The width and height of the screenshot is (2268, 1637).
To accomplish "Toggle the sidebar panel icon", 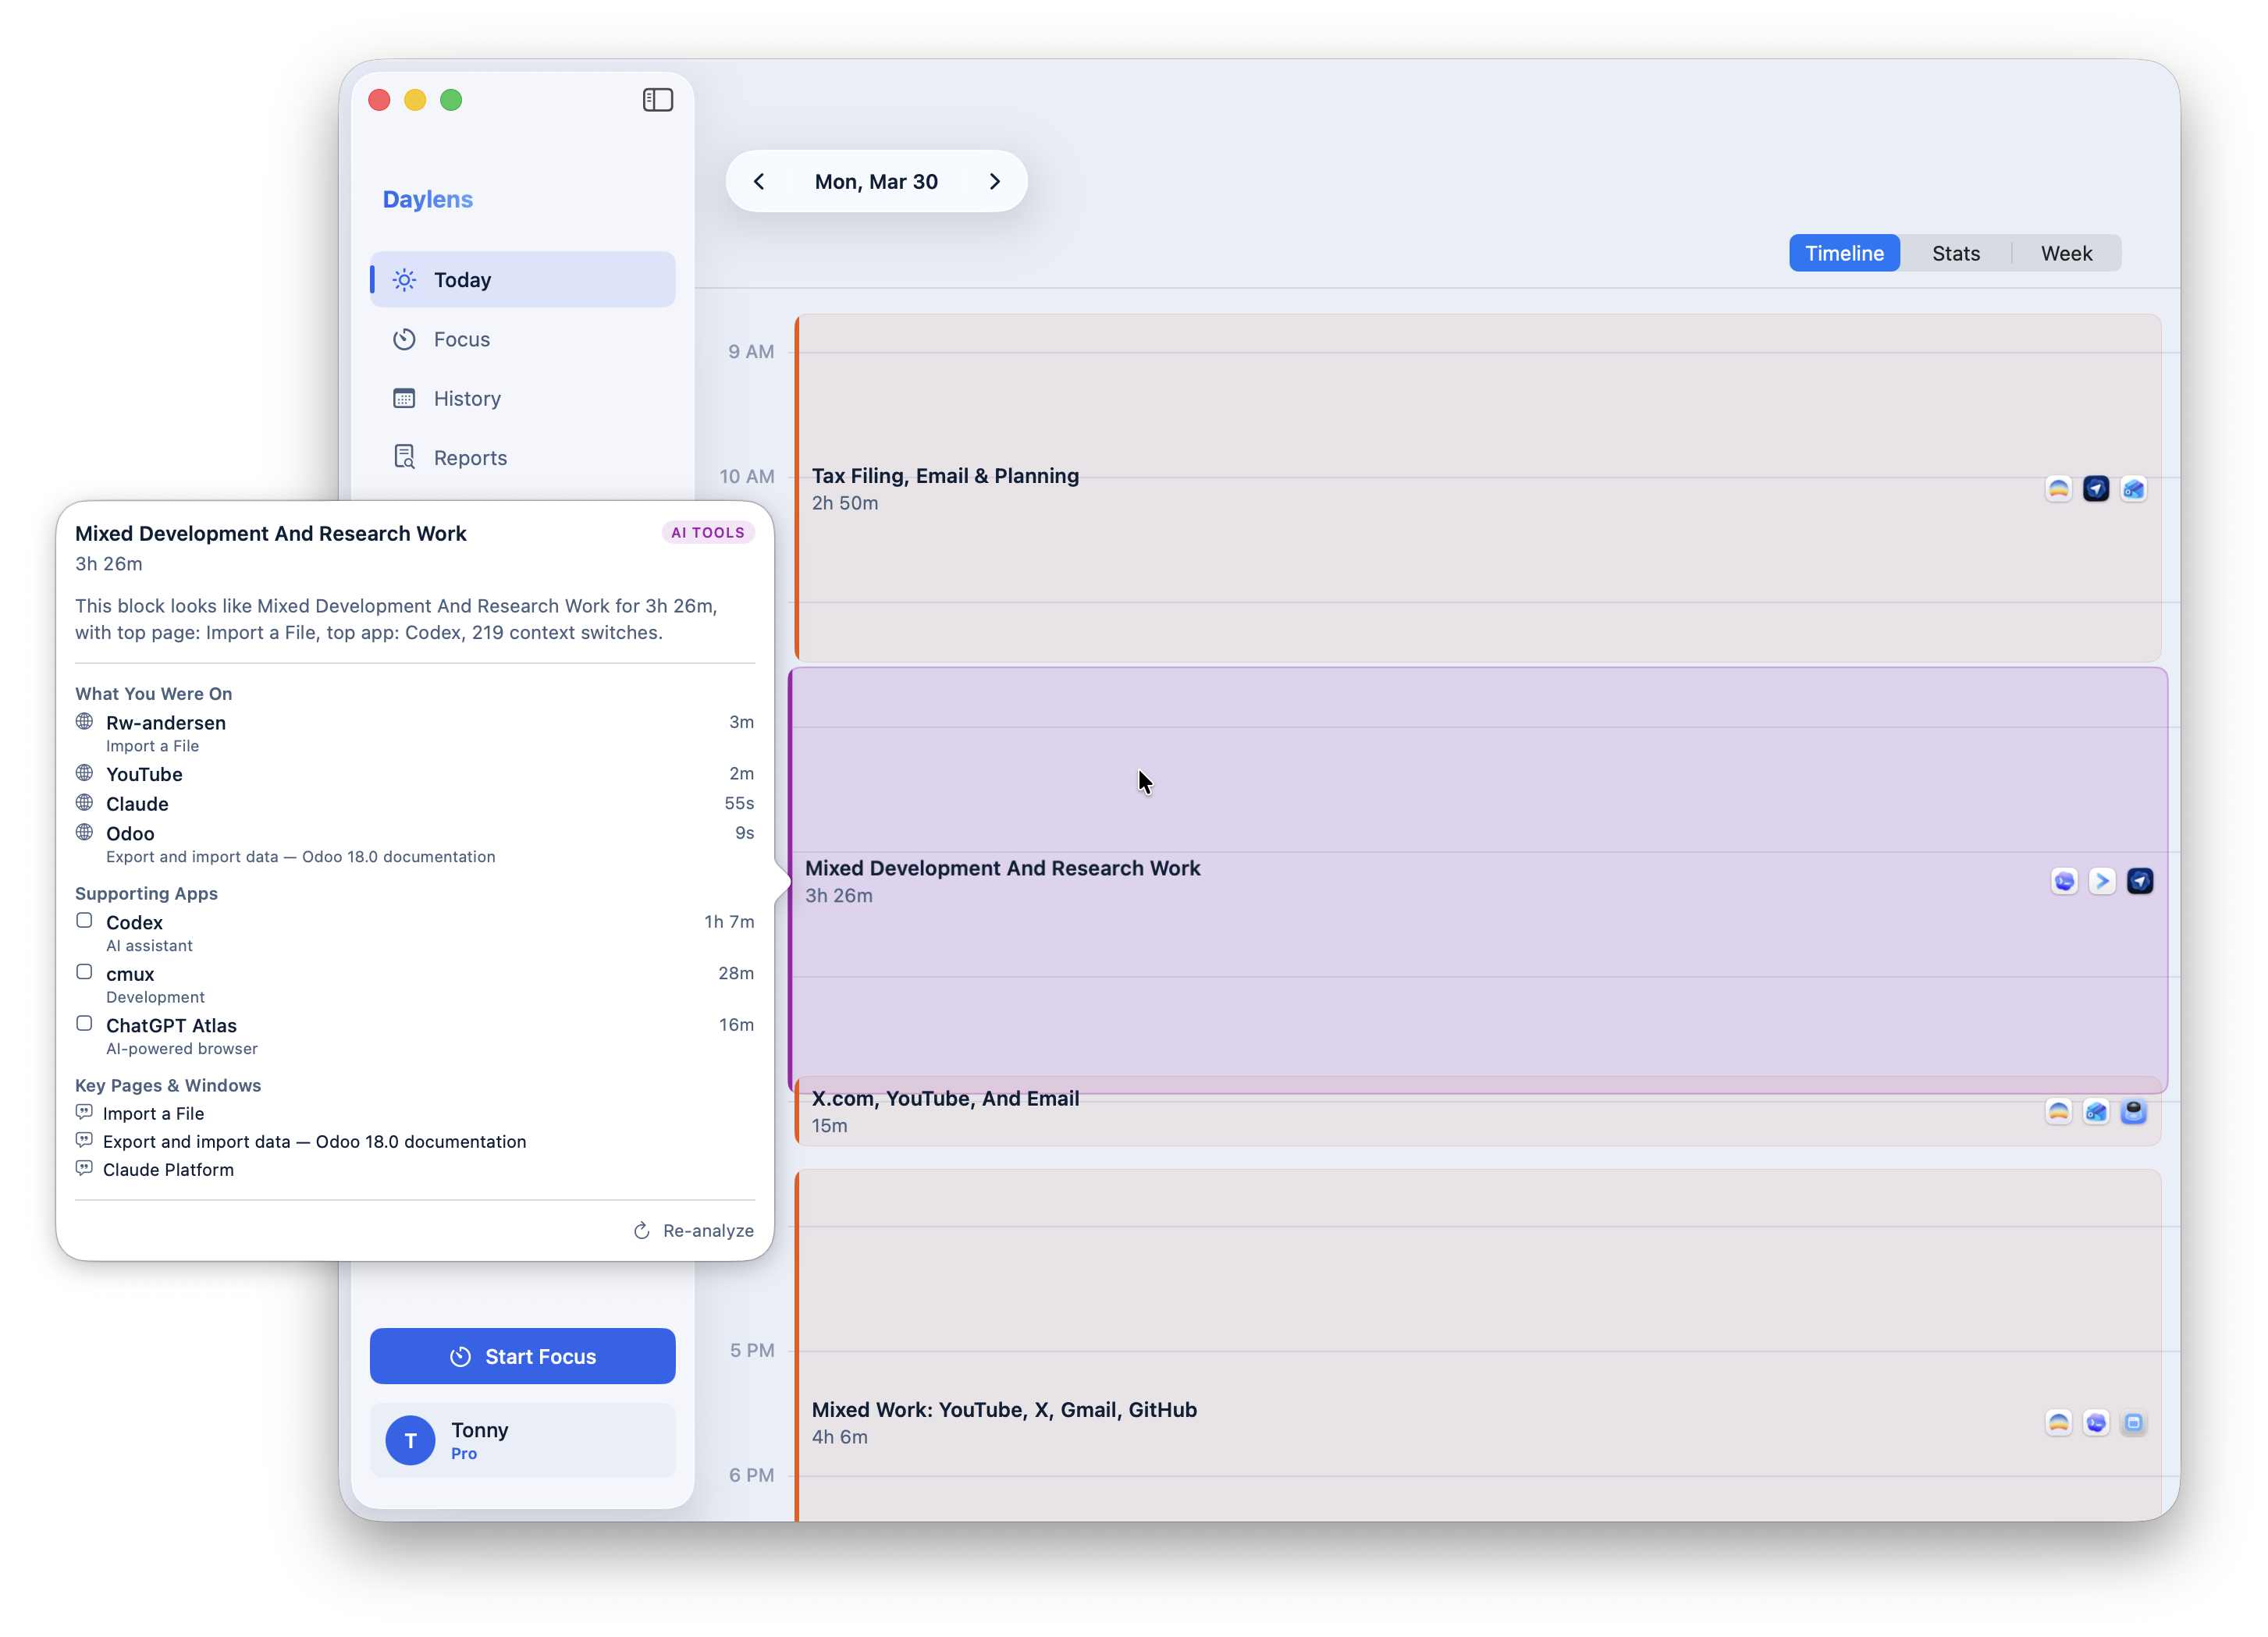I will pyautogui.click(x=657, y=100).
